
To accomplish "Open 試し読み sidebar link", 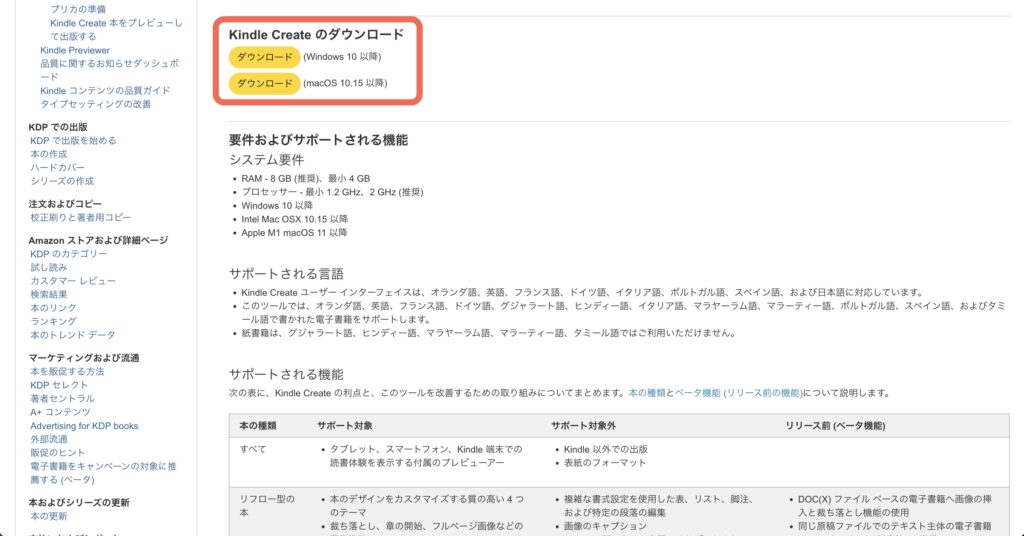I will click(x=48, y=267).
